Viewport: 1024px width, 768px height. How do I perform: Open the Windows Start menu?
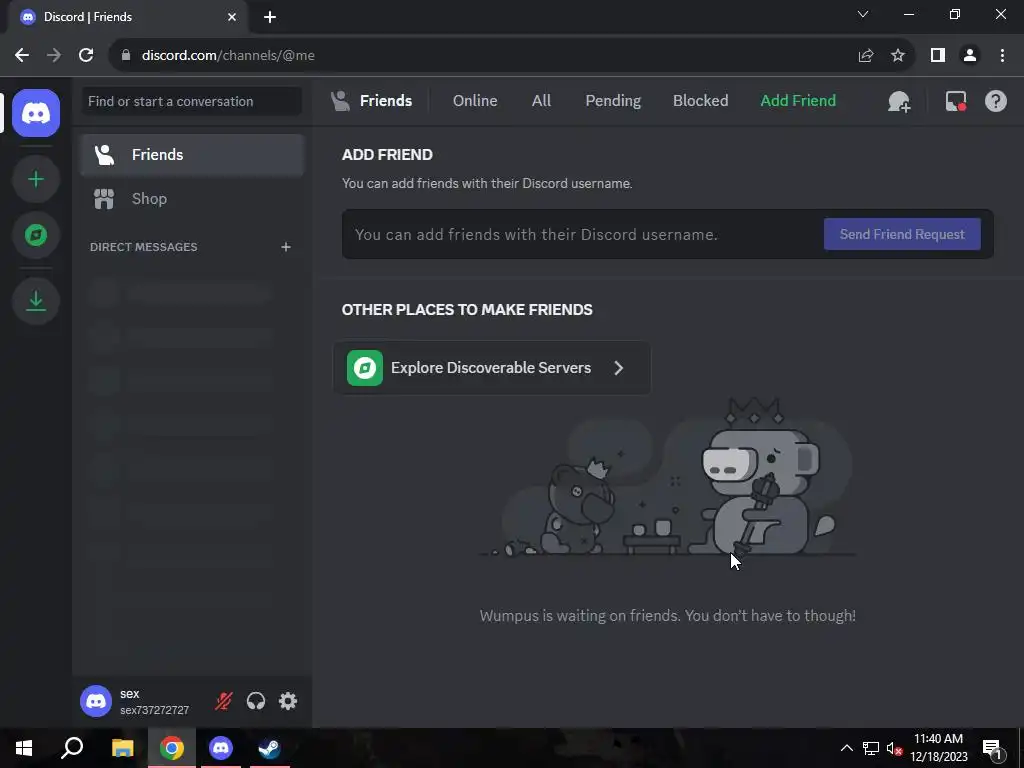(x=24, y=748)
